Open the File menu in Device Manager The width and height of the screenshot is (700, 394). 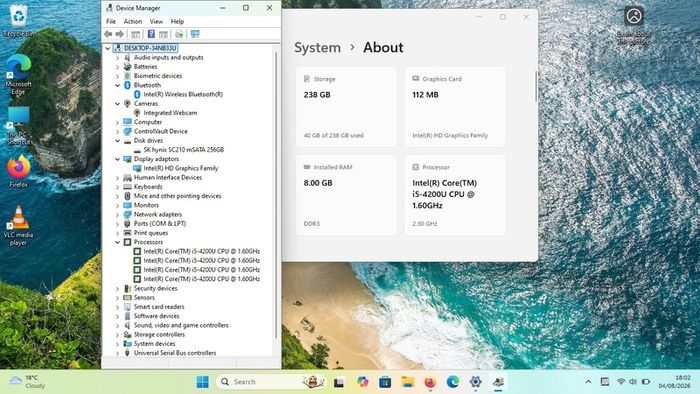pyautogui.click(x=111, y=21)
